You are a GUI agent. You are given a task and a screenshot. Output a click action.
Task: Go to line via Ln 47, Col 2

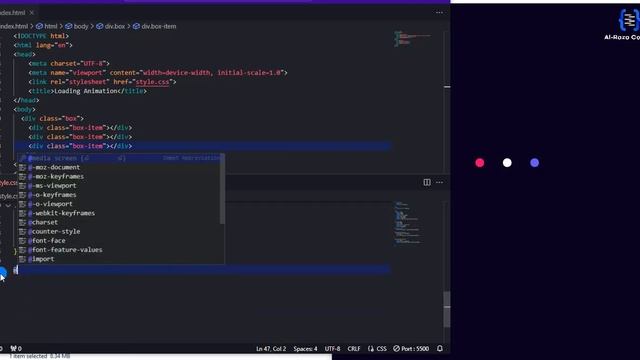point(271,349)
